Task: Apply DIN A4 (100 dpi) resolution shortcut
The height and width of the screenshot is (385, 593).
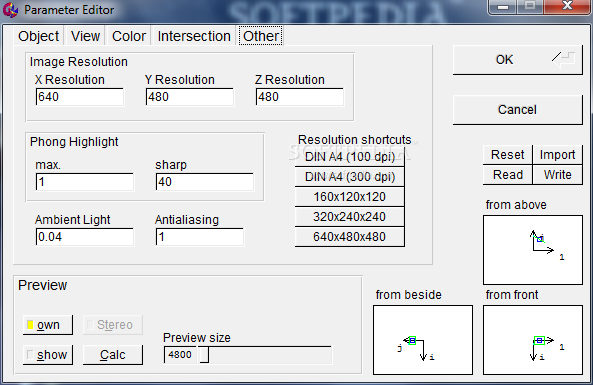Action: pyautogui.click(x=350, y=157)
